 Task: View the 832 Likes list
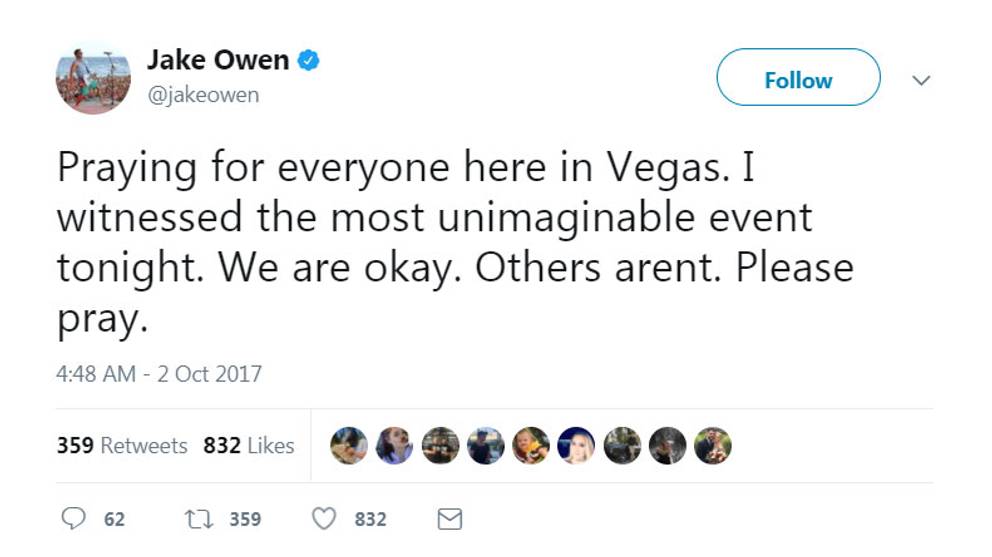click(x=249, y=446)
